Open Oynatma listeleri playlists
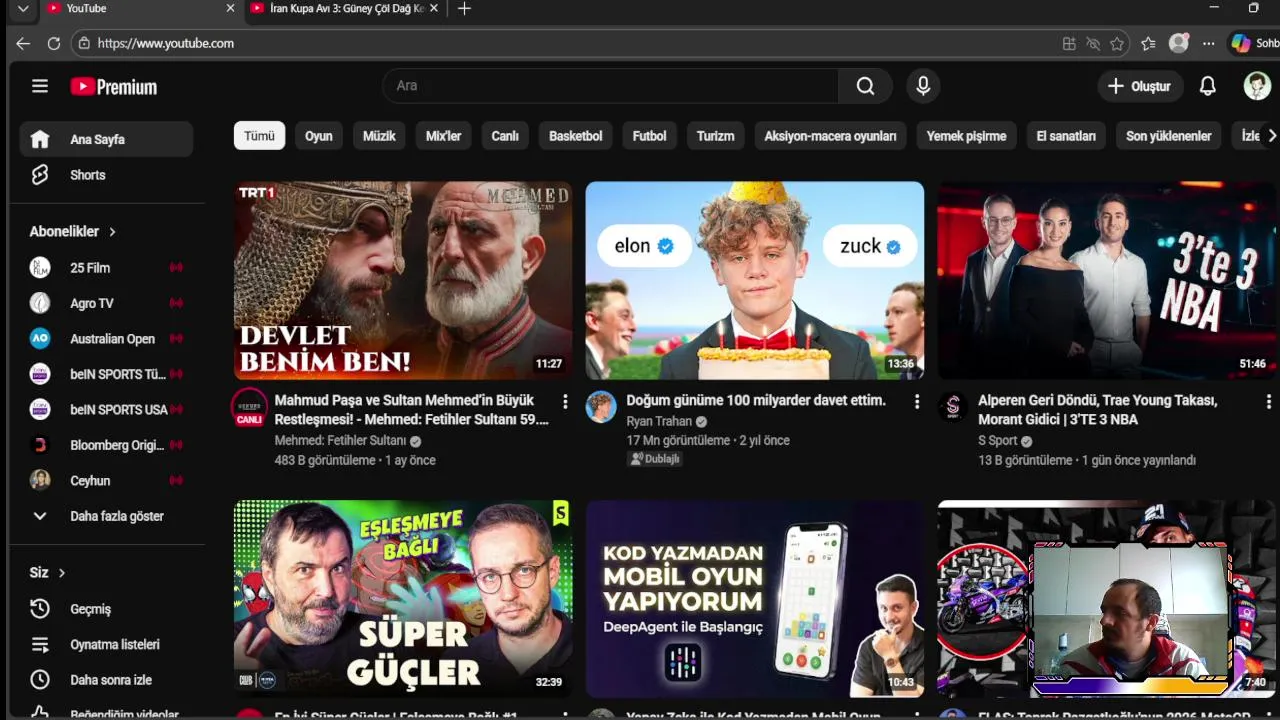This screenshot has height=720, width=1280. point(106,645)
